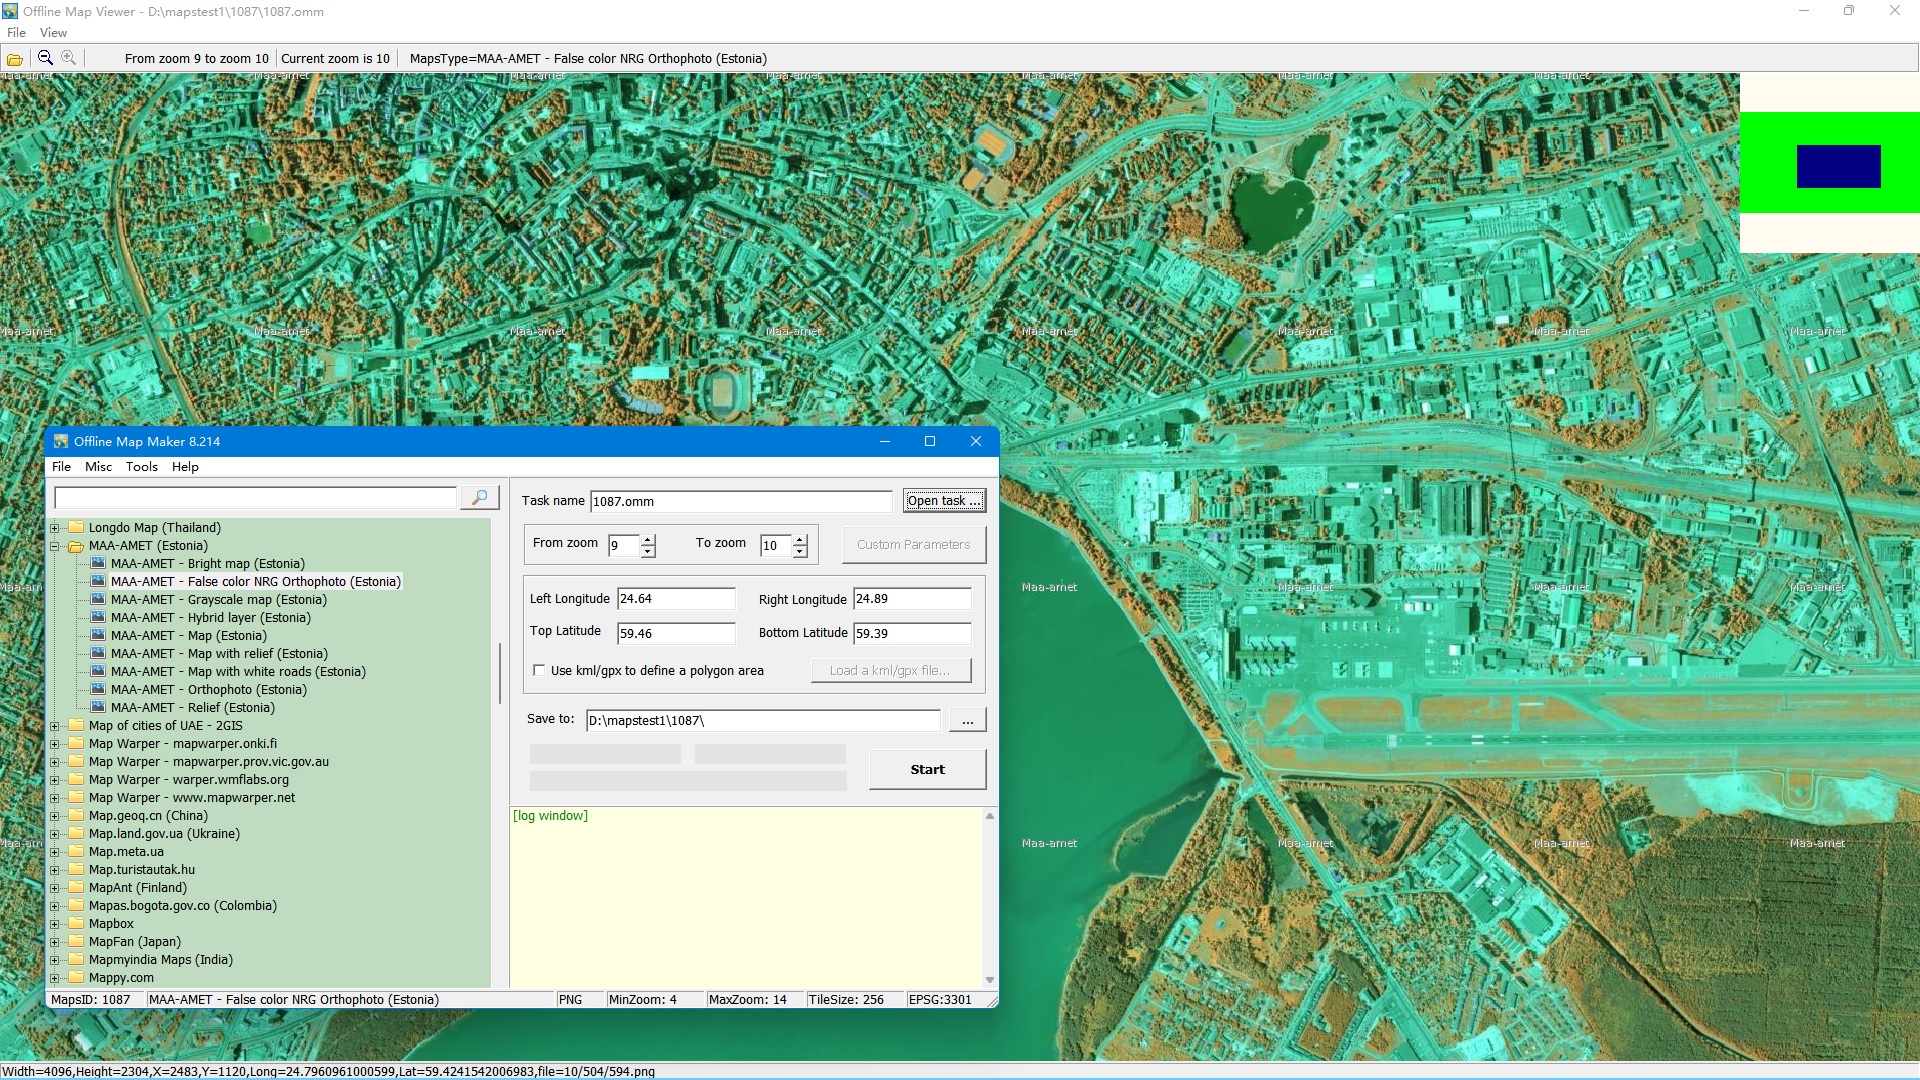Click the open folder icon of MAA-AMET (Estonia)

(76, 546)
